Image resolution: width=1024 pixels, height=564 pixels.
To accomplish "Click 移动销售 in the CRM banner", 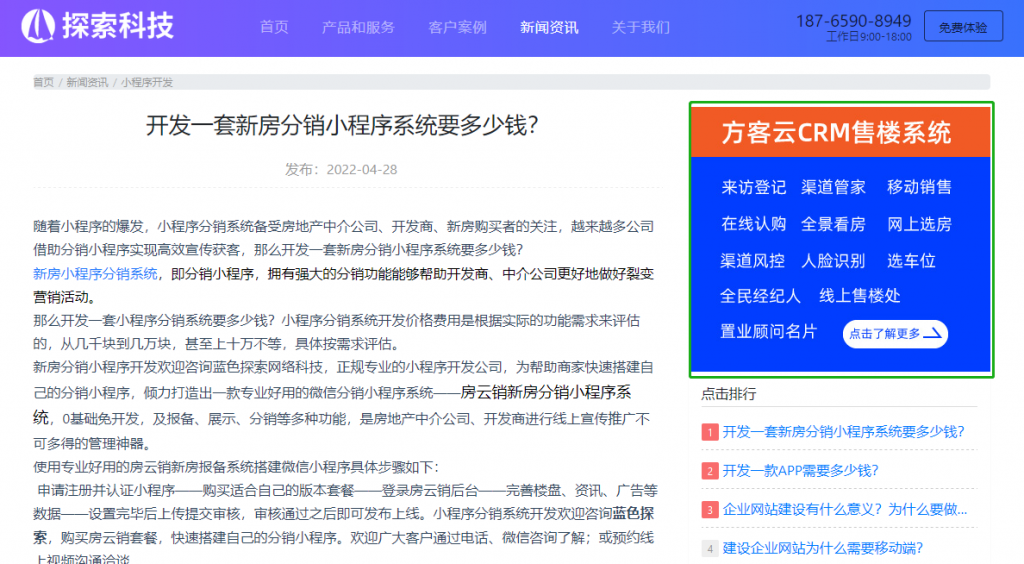I will coord(920,187).
